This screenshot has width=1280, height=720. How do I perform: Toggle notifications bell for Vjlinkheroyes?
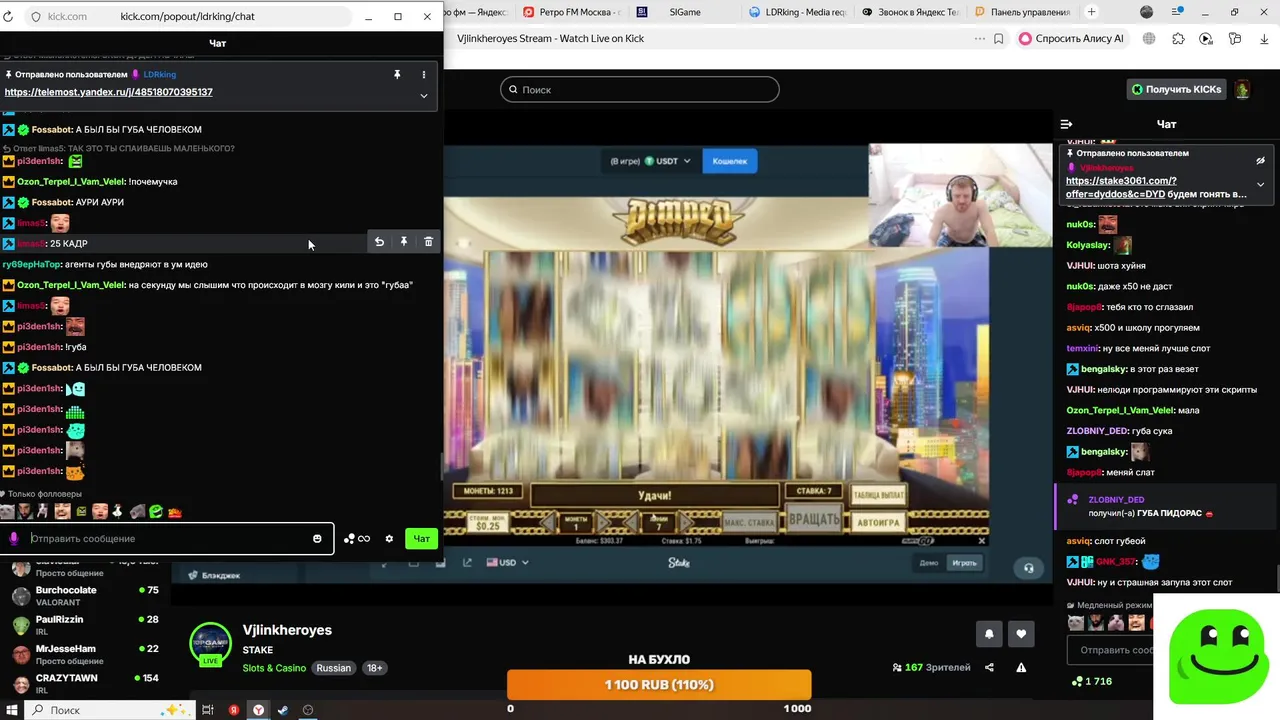(x=989, y=633)
